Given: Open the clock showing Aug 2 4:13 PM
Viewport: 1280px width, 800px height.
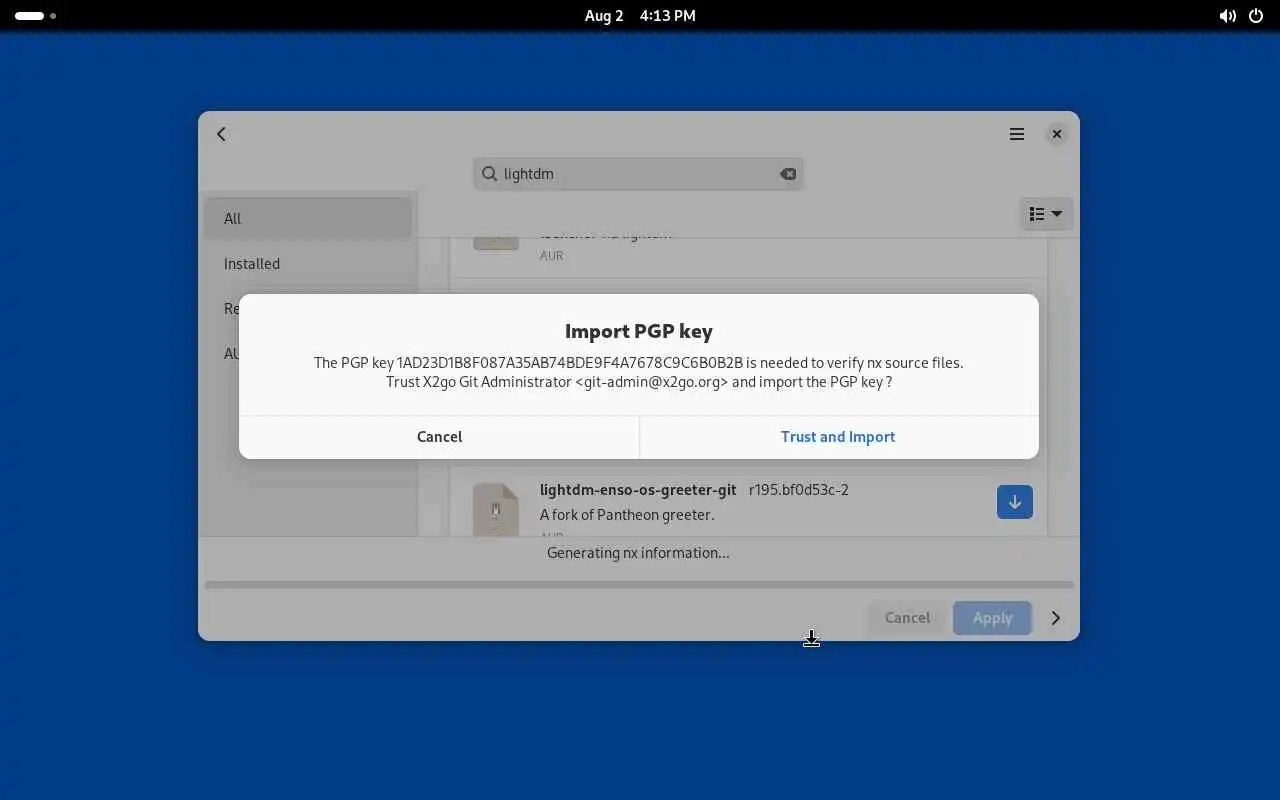Looking at the screenshot, I should tap(640, 16).
